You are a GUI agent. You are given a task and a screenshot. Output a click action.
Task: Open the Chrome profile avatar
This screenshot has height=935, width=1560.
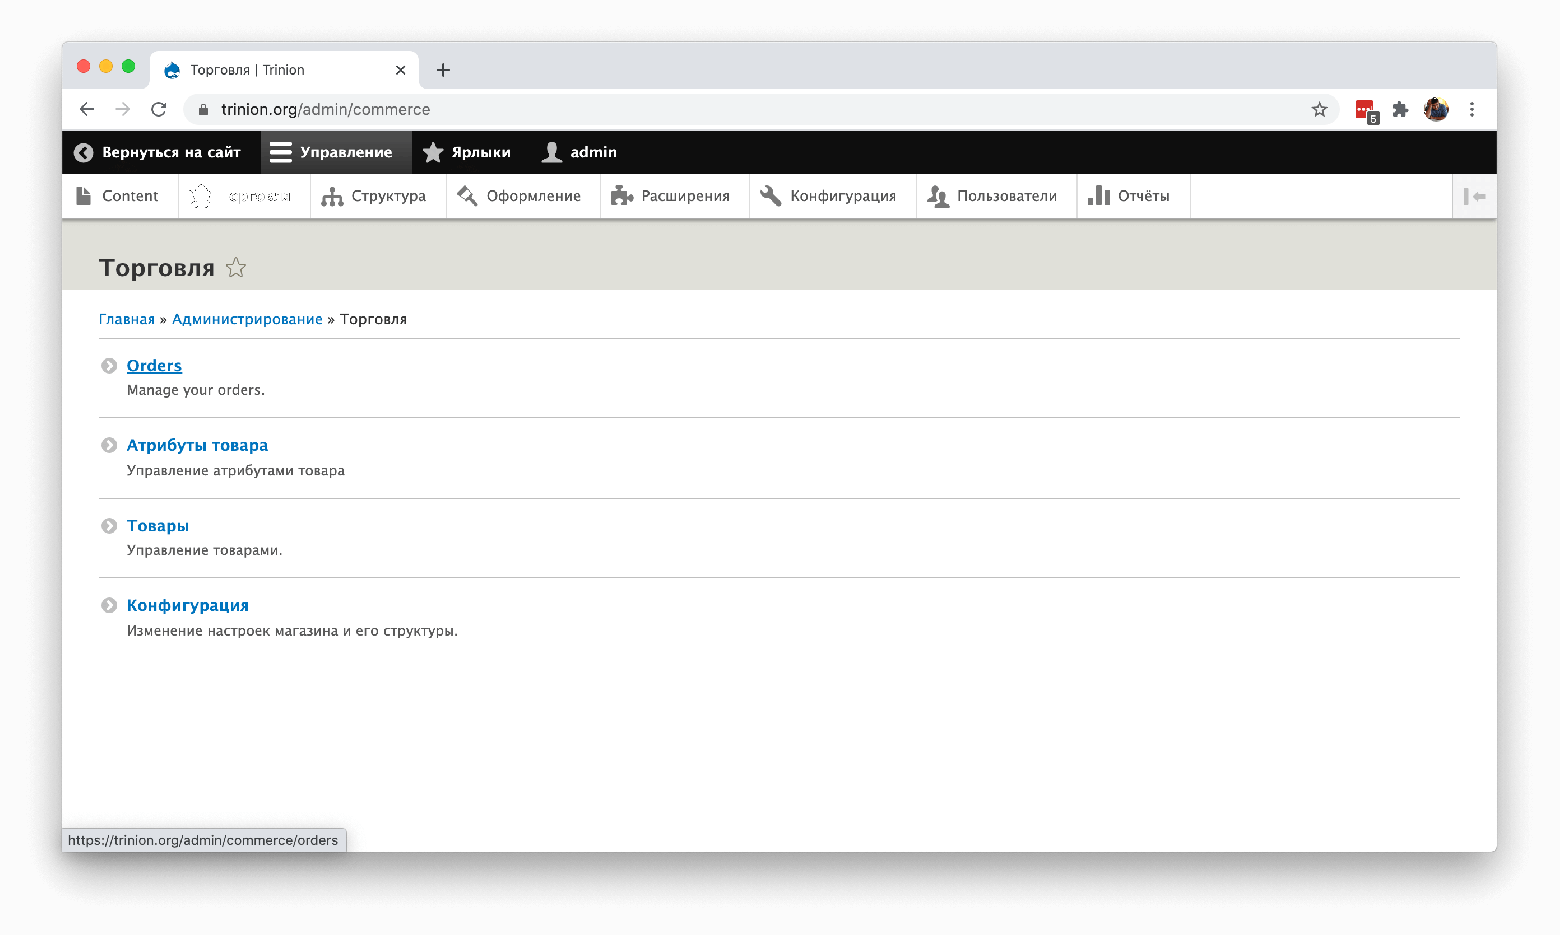point(1436,109)
